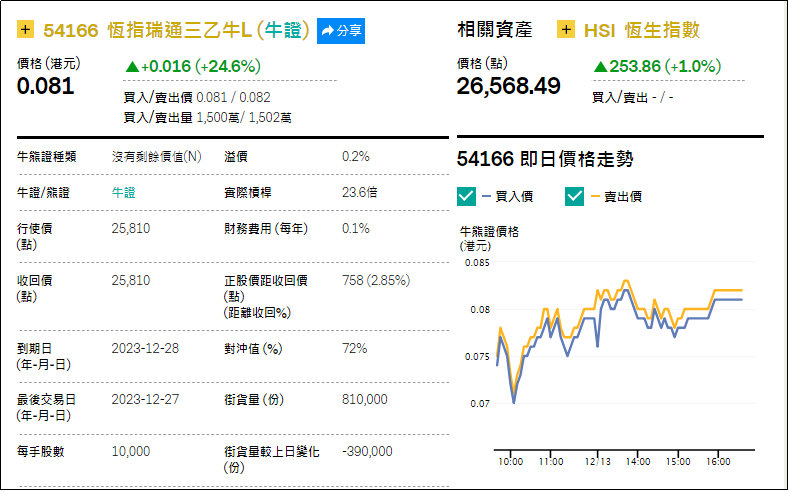Click the 溢價 value 0.2%

pyautogui.click(x=356, y=156)
